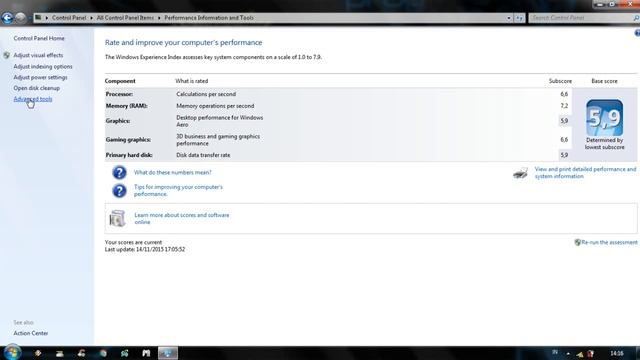The image size is (640, 360).
Task: Open the Windows Start menu orb
Action: click(x=12, y=353)
